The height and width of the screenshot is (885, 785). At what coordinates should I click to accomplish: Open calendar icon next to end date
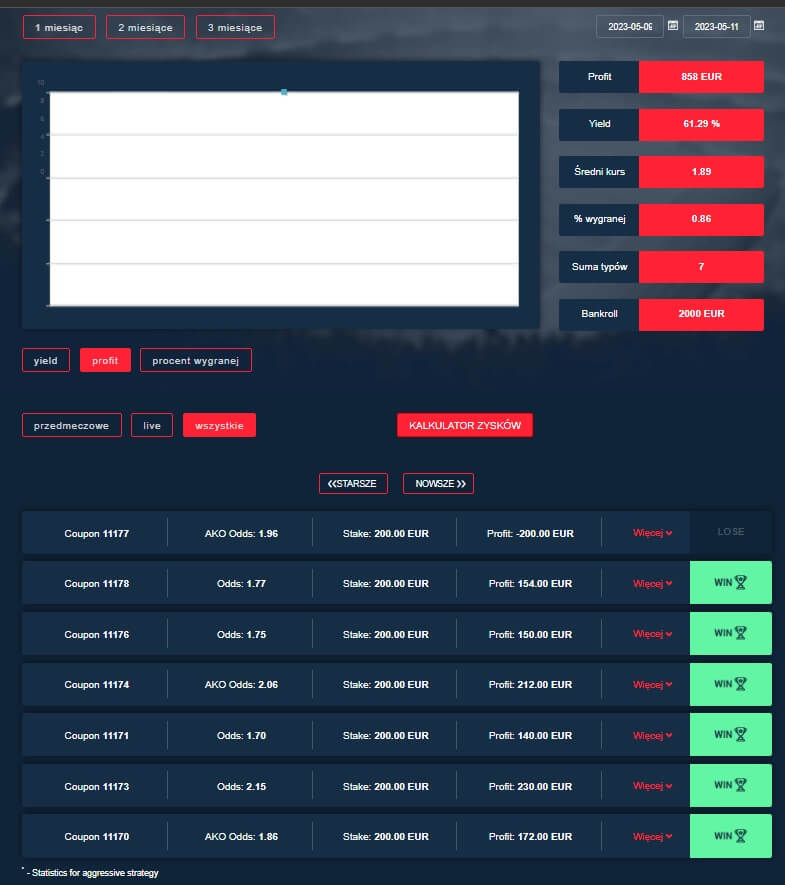click(759, 26)
